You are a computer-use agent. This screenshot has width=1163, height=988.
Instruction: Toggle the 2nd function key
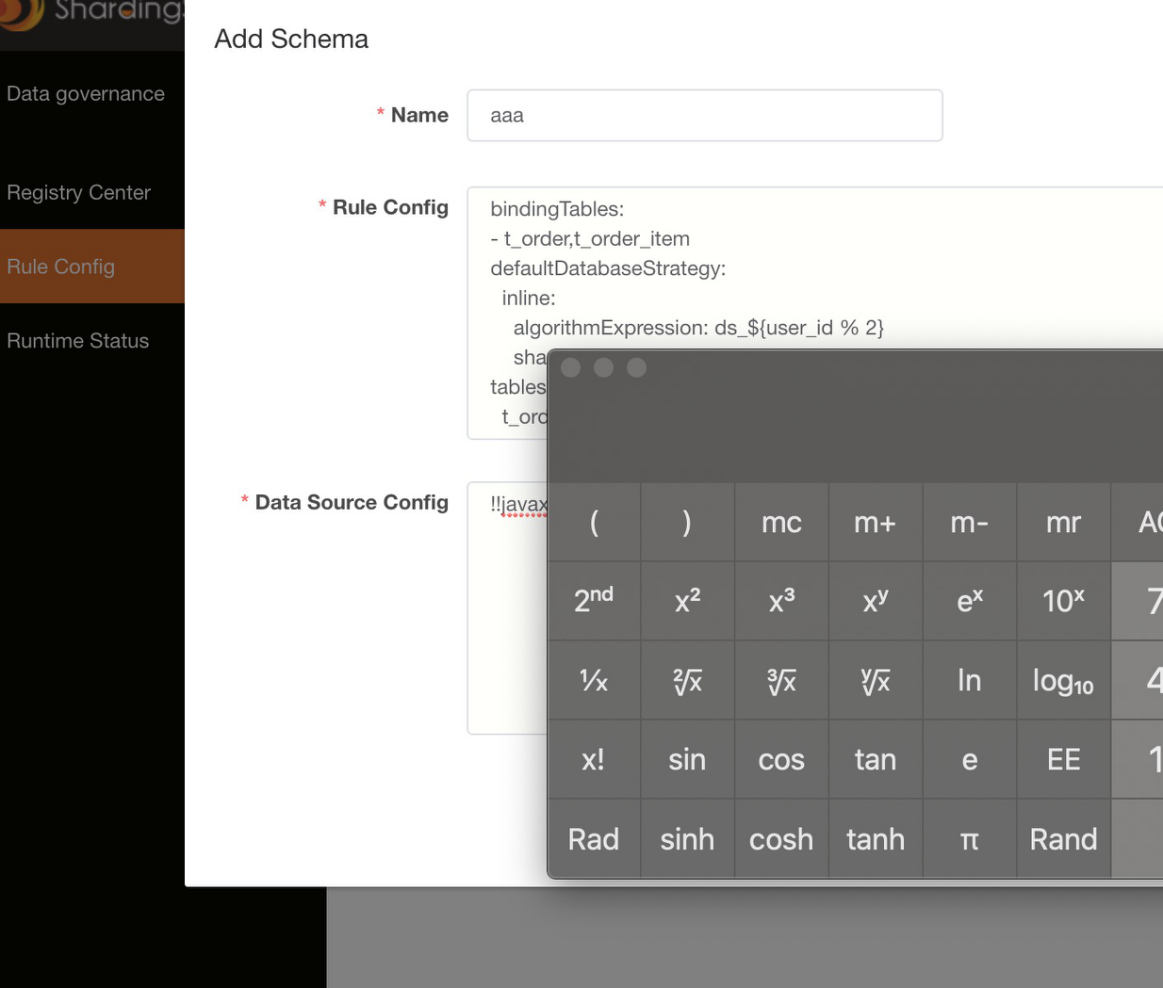tap(593, 601)
